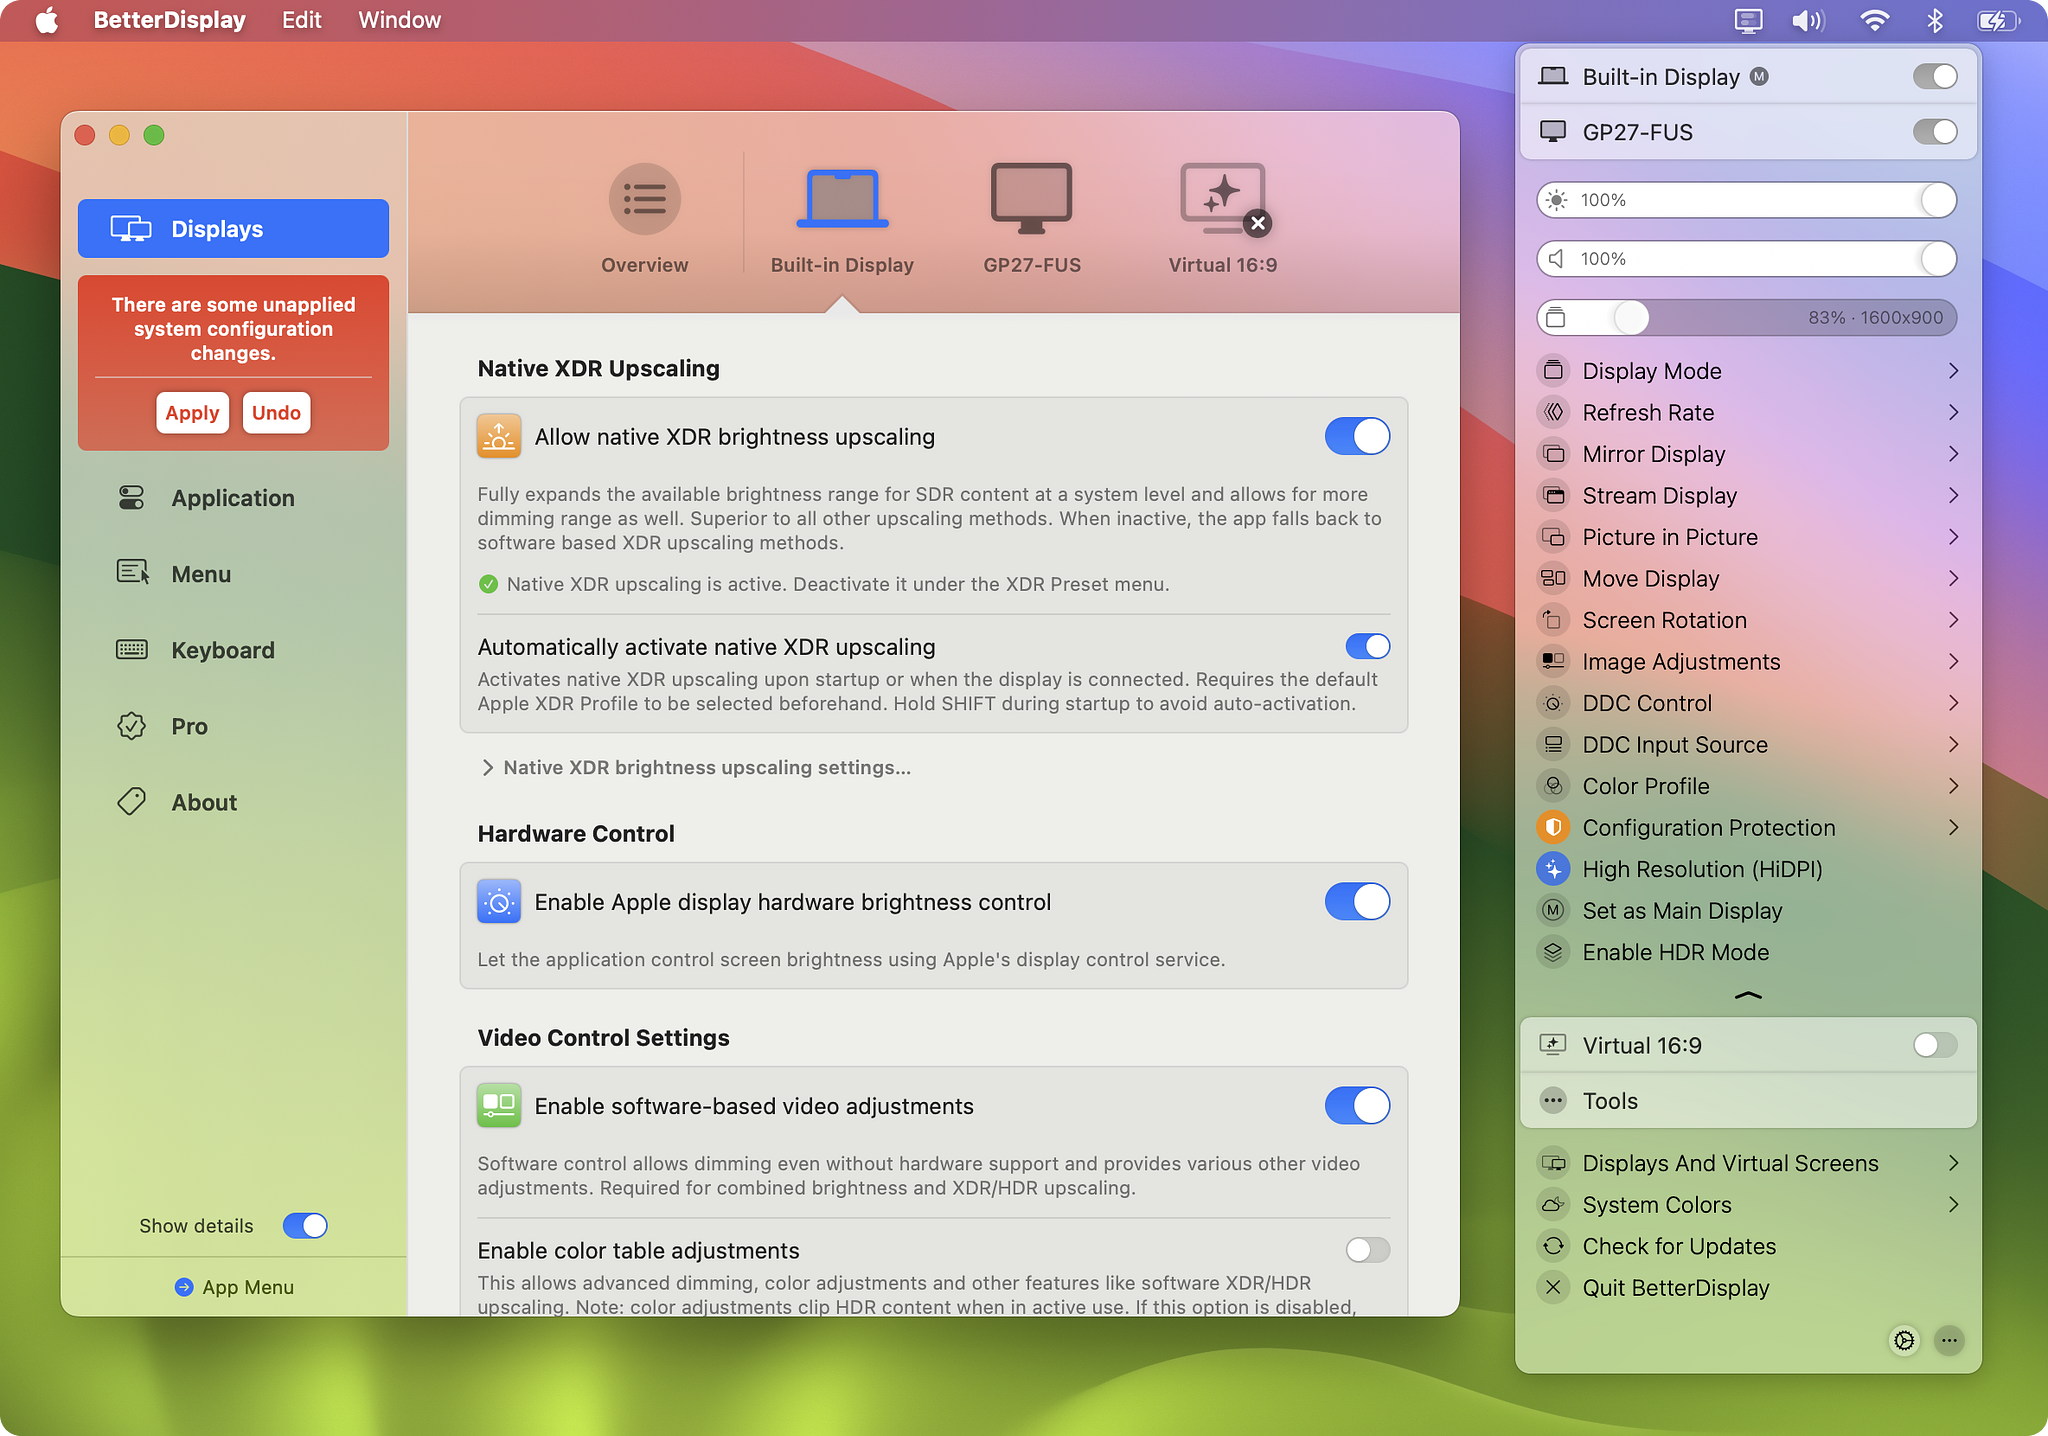This screenshot has width=2048, height=1436.
Task: Toggle GP27-FUS display switch
Action: coord(1935,131)
